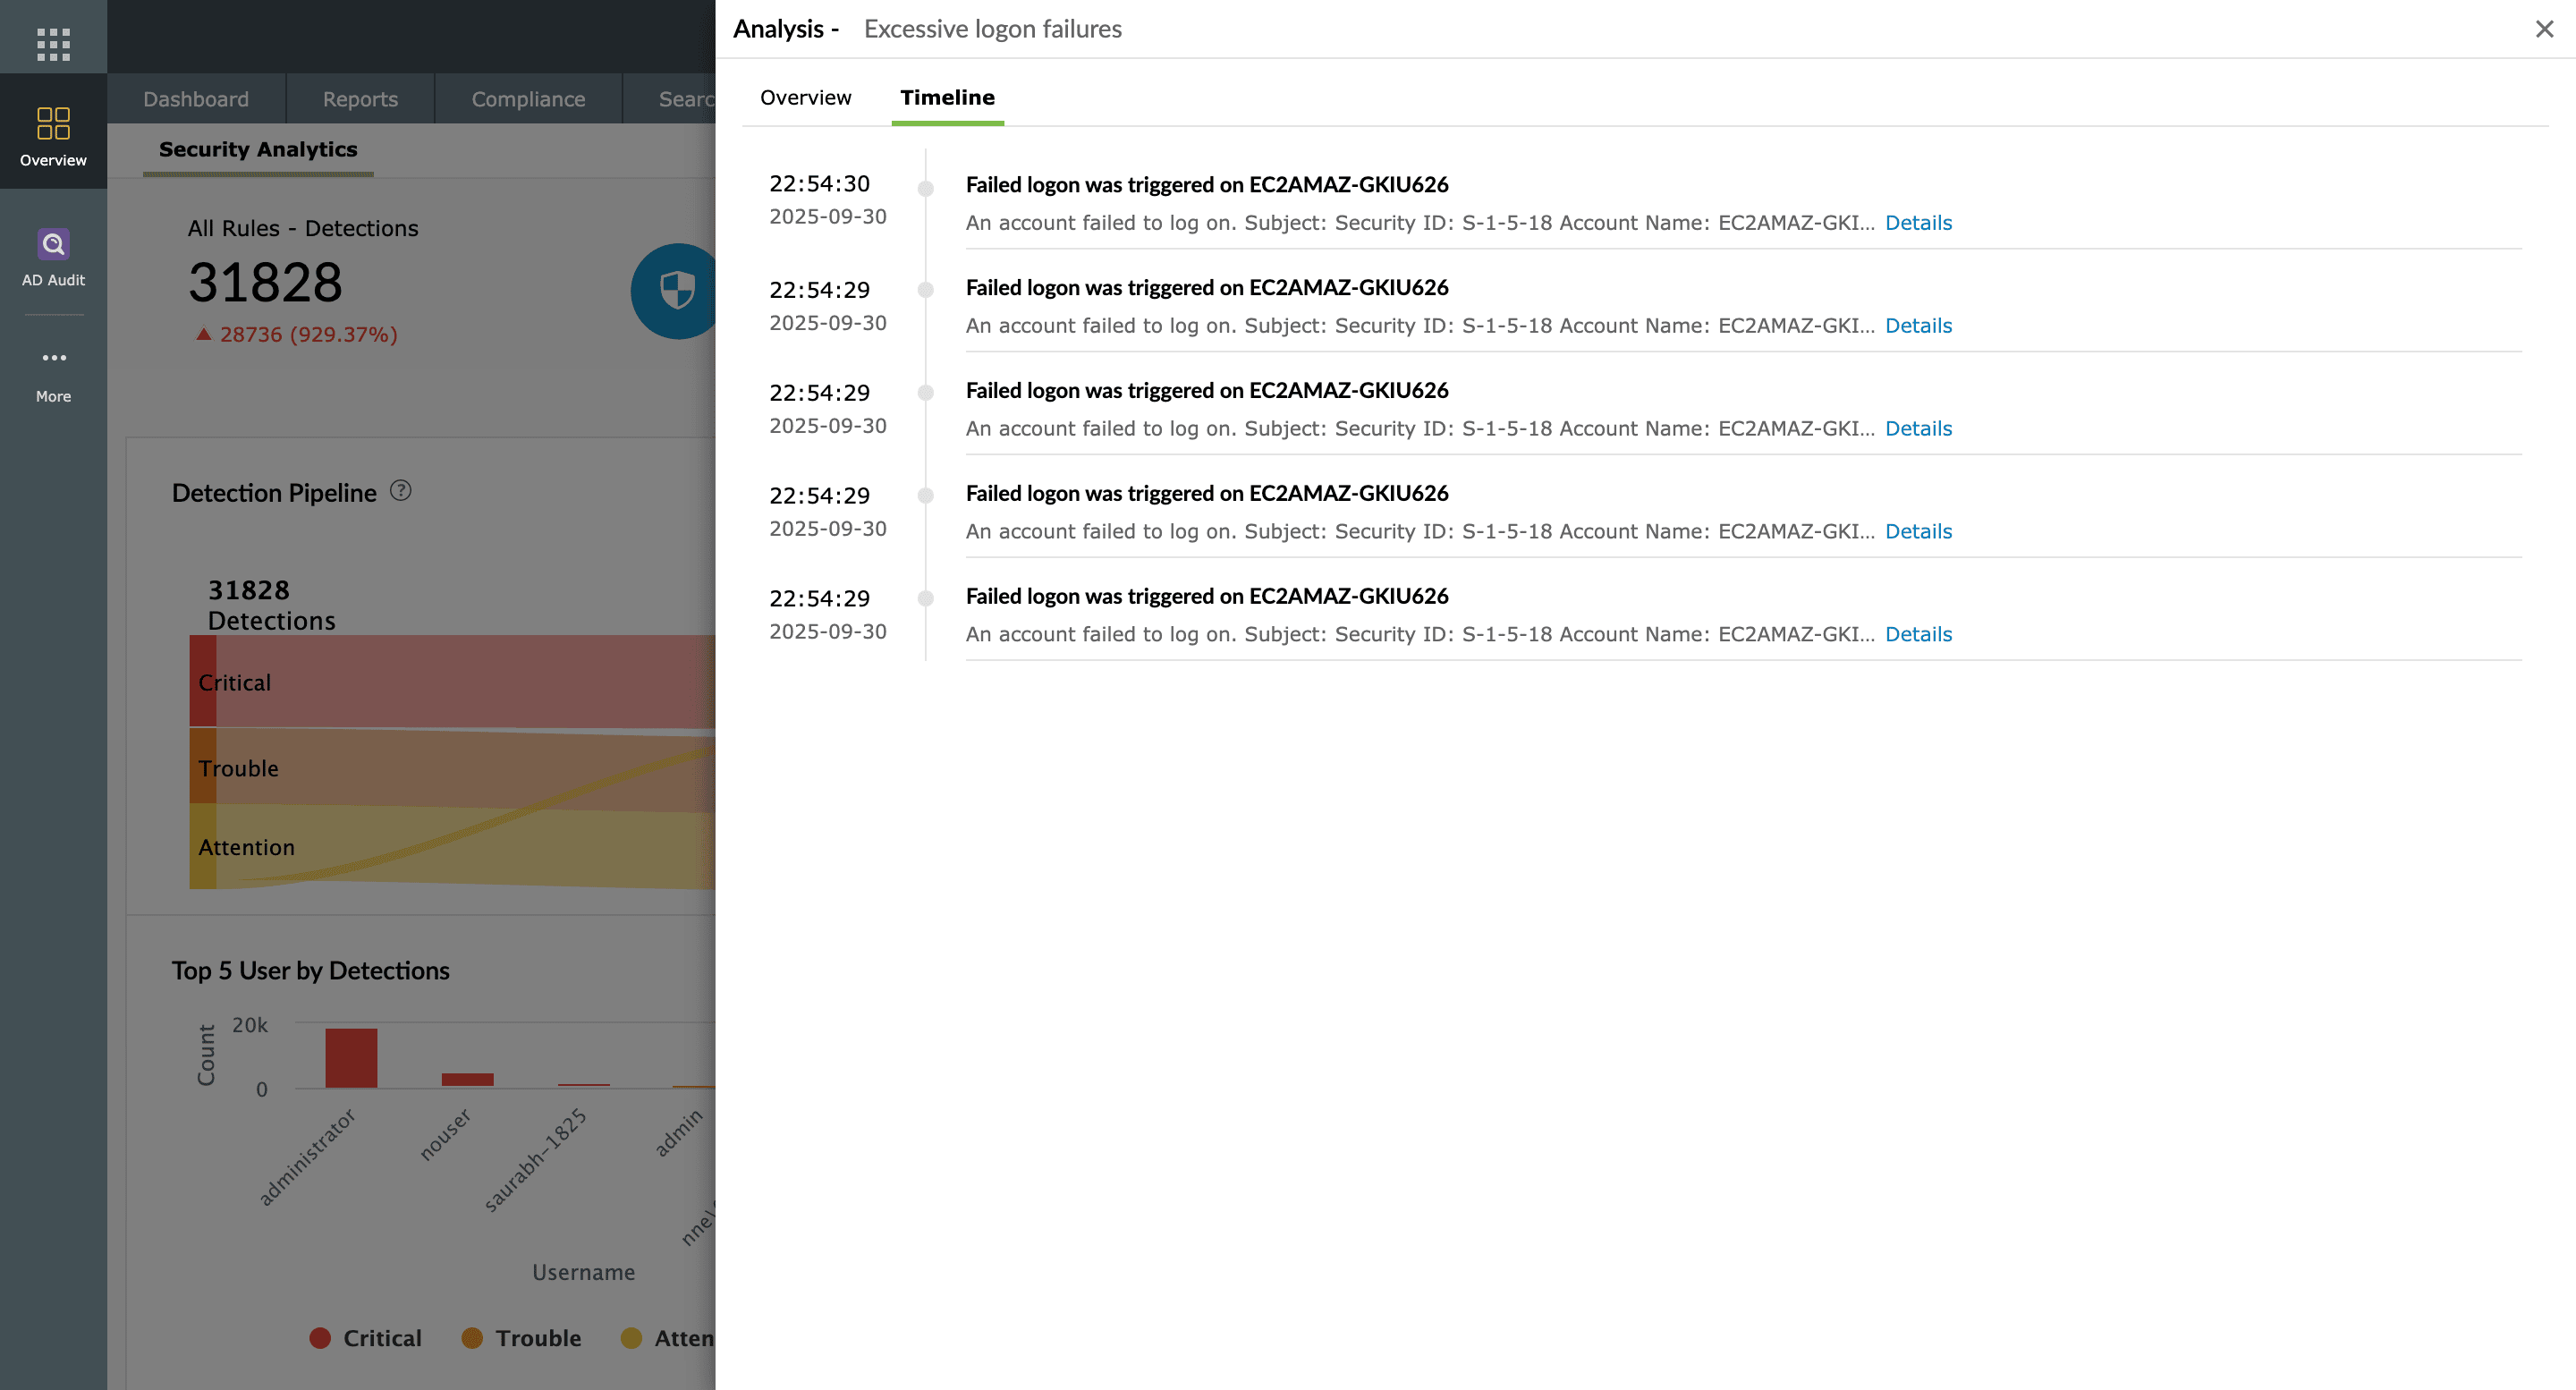Open the Reports menu tab

pos(360,99)
